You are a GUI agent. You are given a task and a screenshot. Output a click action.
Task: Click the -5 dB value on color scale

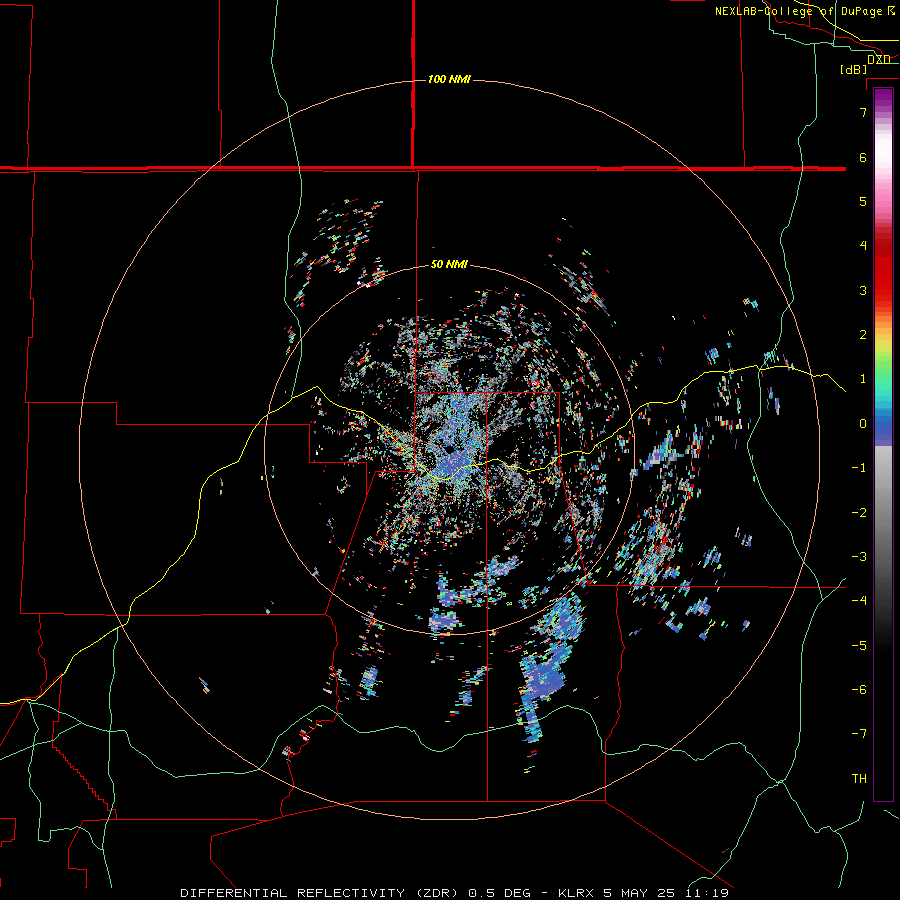click(x=859, y=646)
